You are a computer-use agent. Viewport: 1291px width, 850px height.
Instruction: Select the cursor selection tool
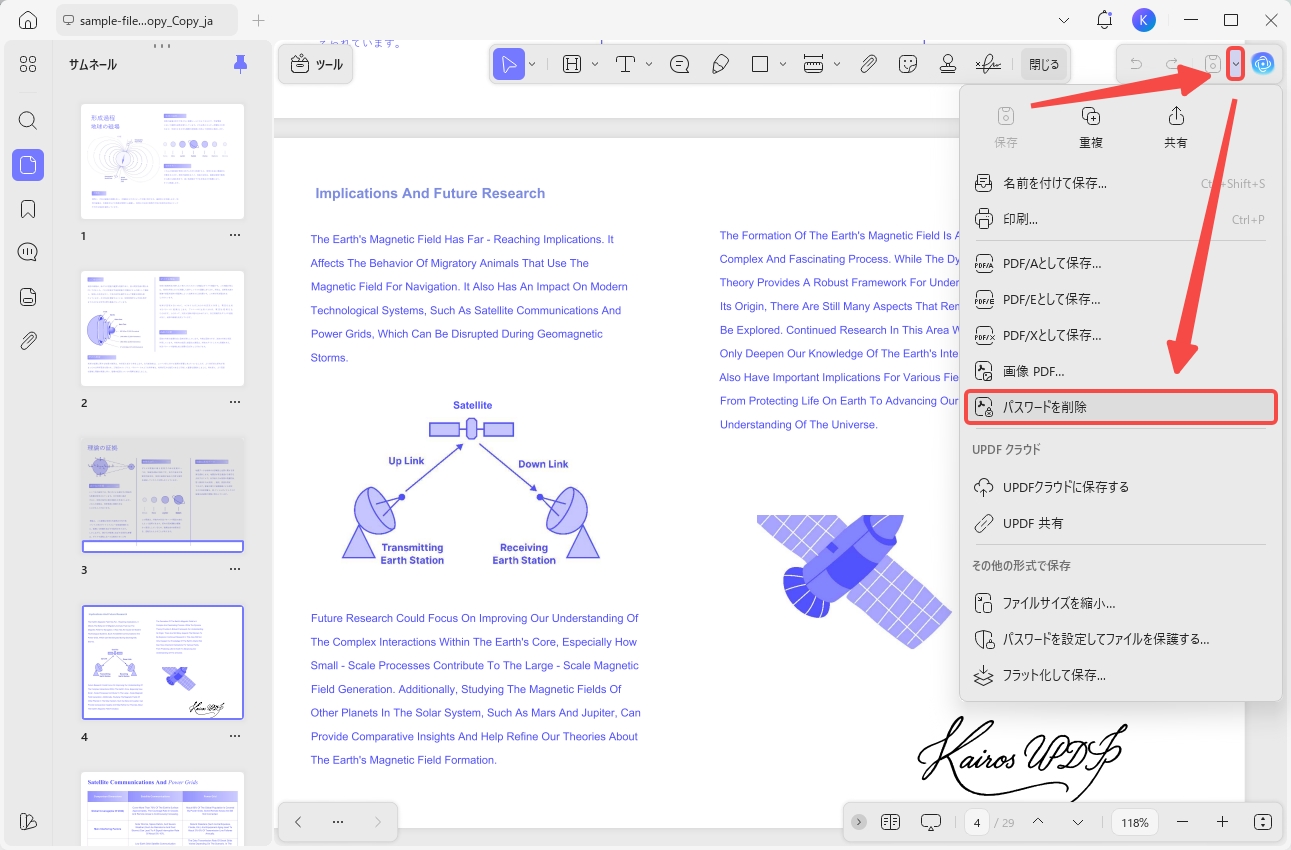click(509, 64)
